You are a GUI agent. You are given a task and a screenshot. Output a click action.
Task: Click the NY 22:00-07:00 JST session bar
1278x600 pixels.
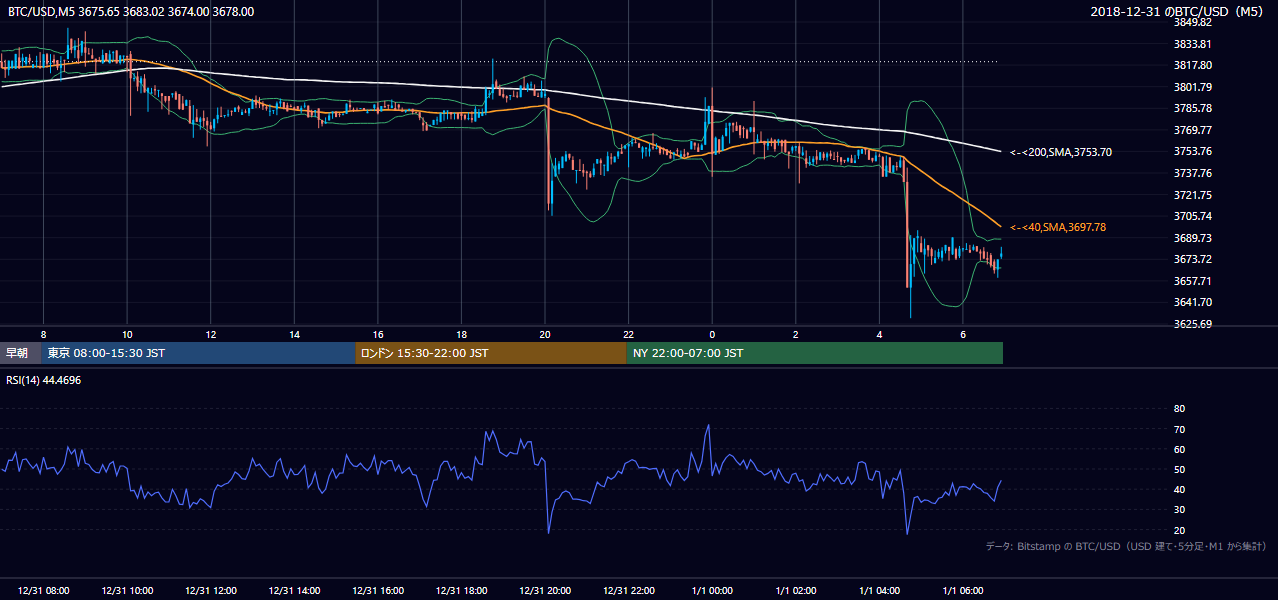(x=815, y=353)
